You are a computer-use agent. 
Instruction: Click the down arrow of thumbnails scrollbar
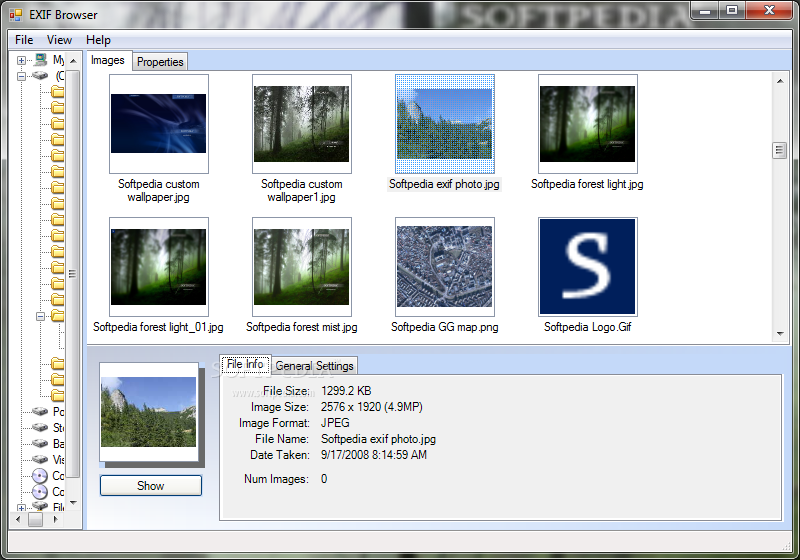click(780, 334)
